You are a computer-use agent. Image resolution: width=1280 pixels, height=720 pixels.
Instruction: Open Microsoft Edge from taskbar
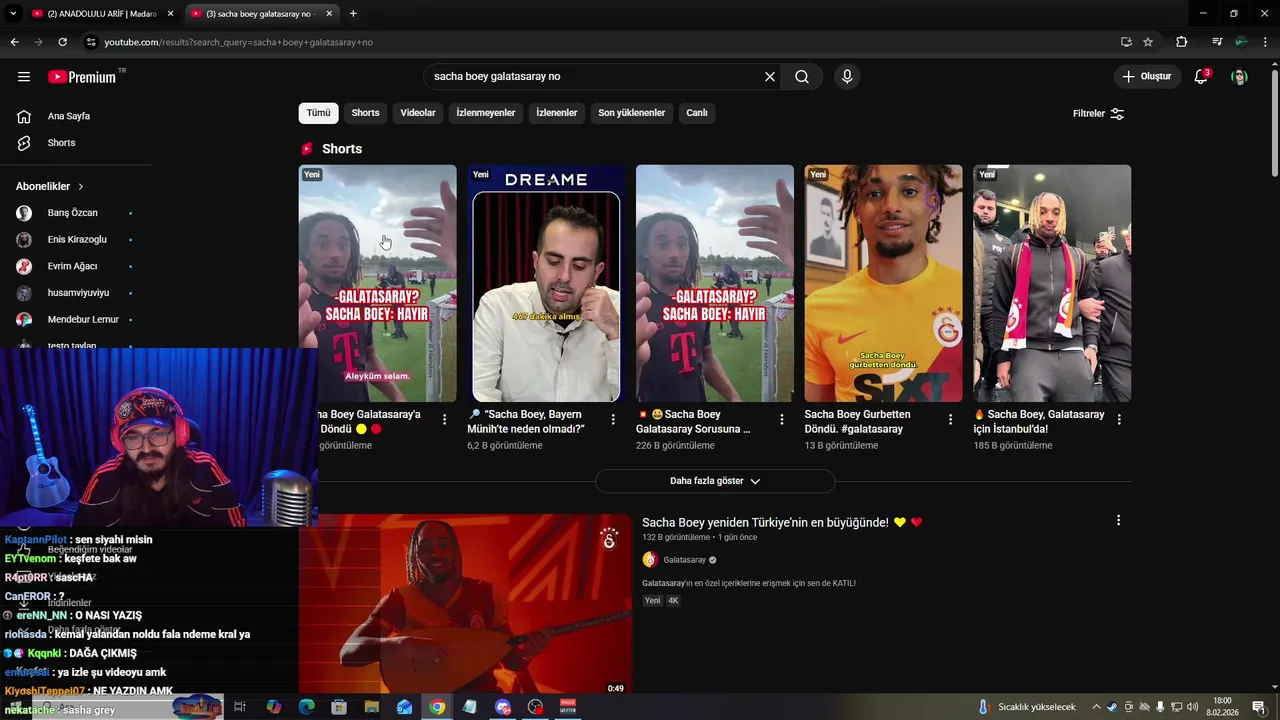click(x=306, y=707)
